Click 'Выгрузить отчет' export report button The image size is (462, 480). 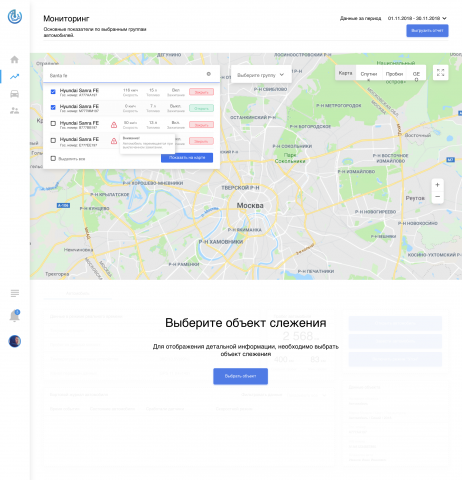click(427, 31)
